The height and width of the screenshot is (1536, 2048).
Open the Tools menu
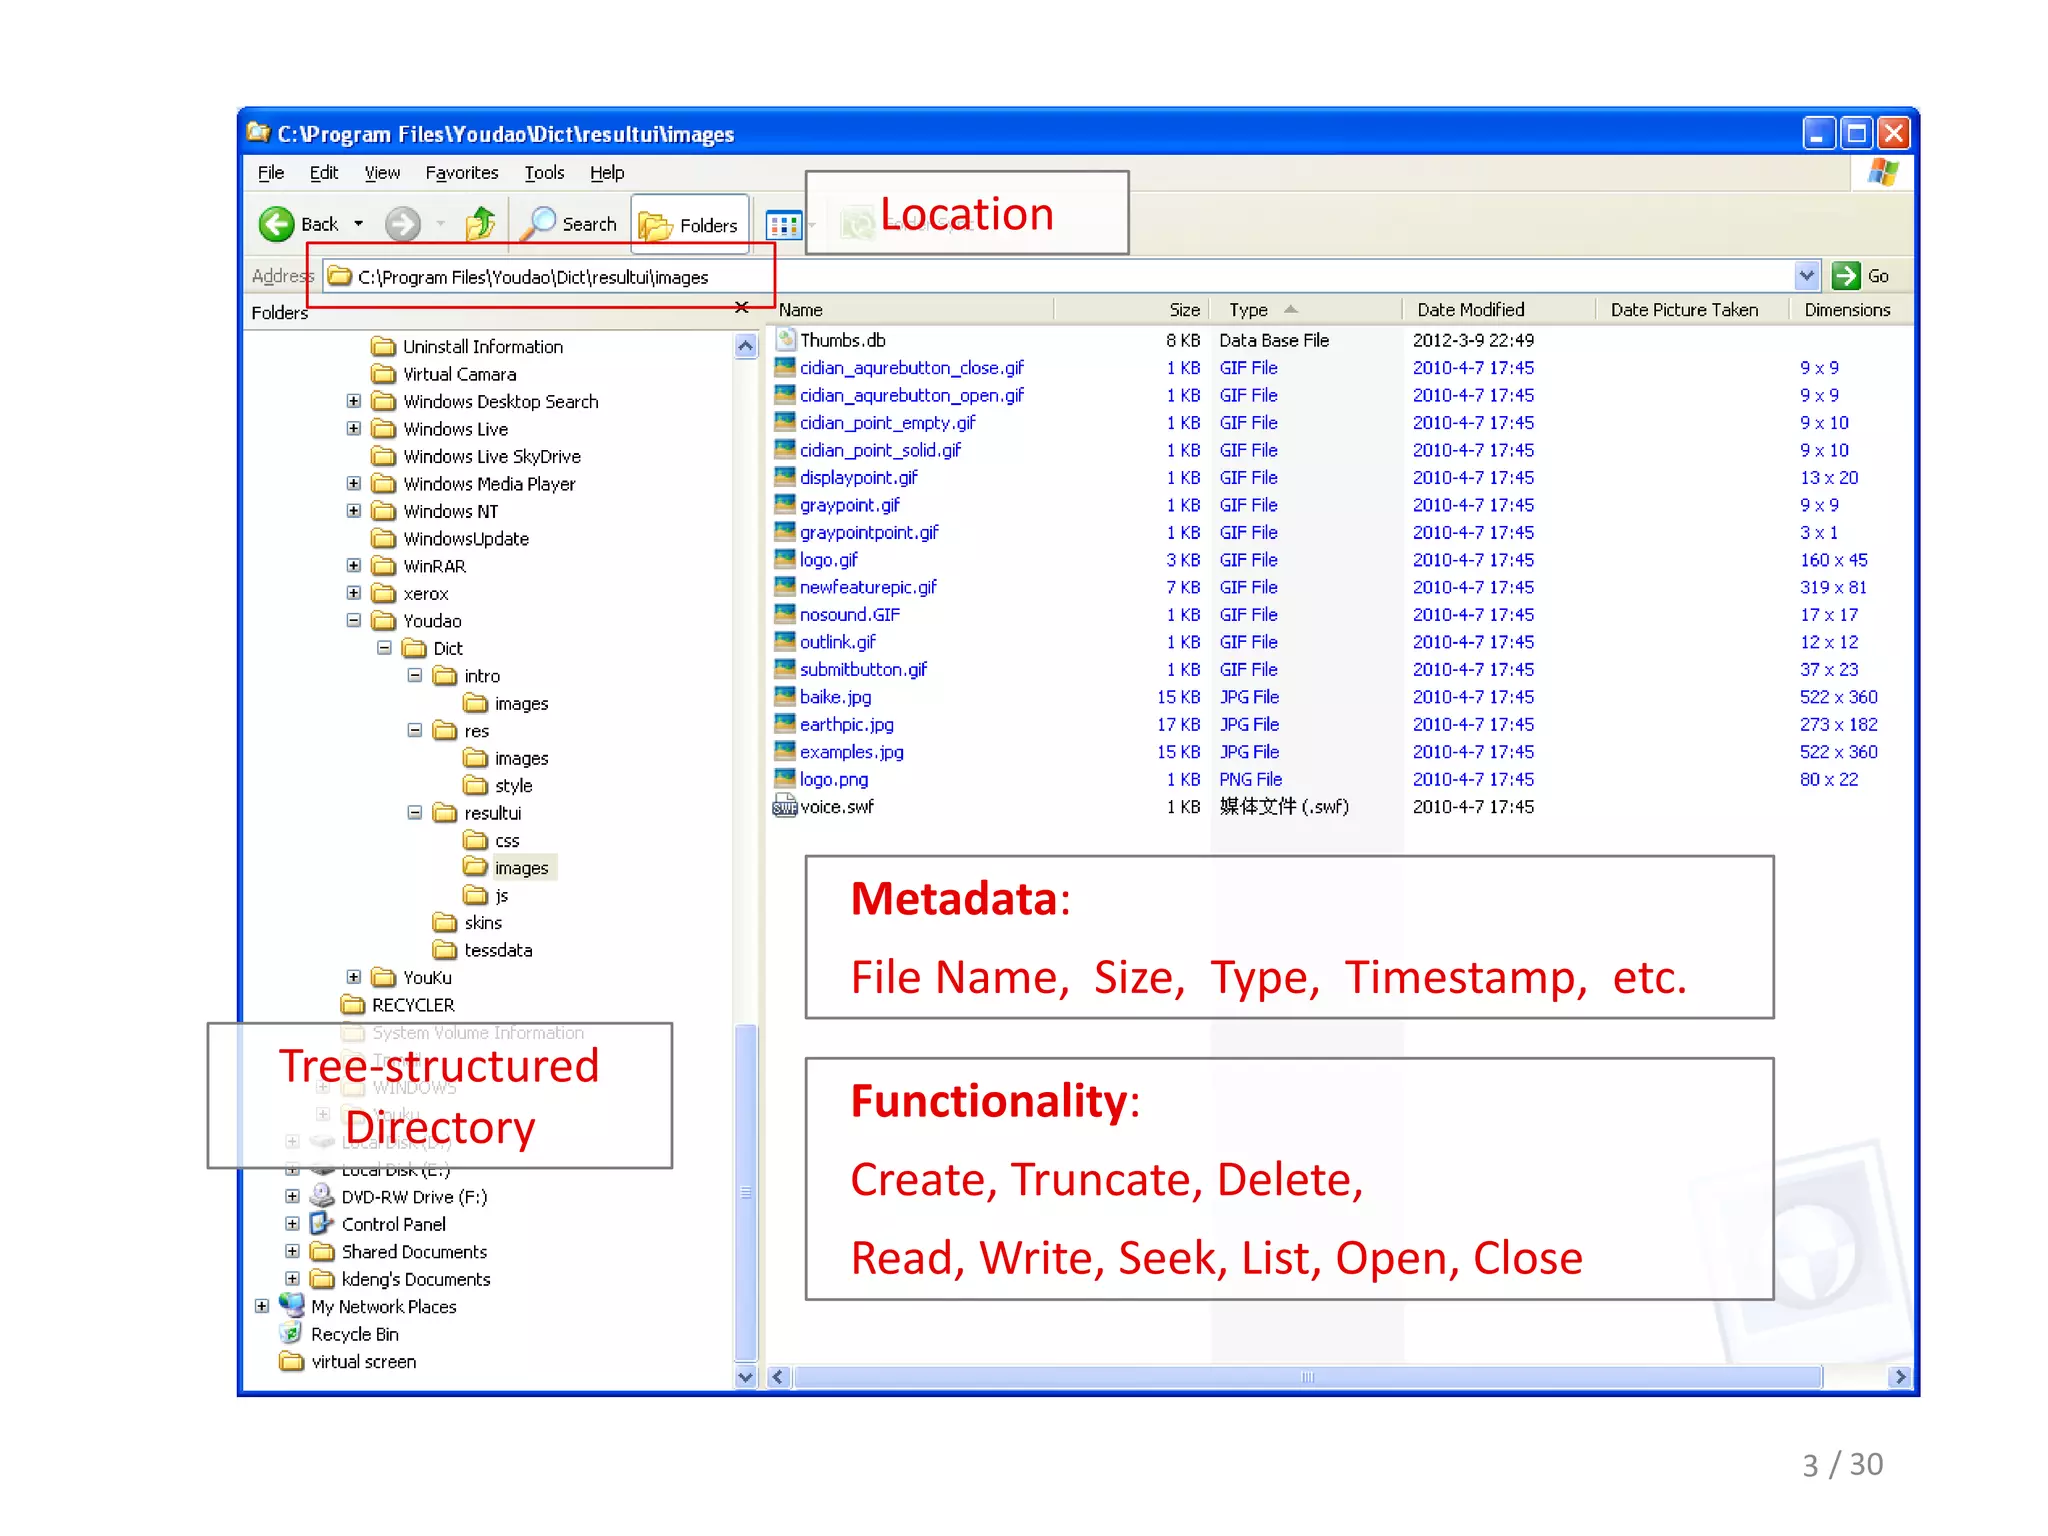(544, 173)
